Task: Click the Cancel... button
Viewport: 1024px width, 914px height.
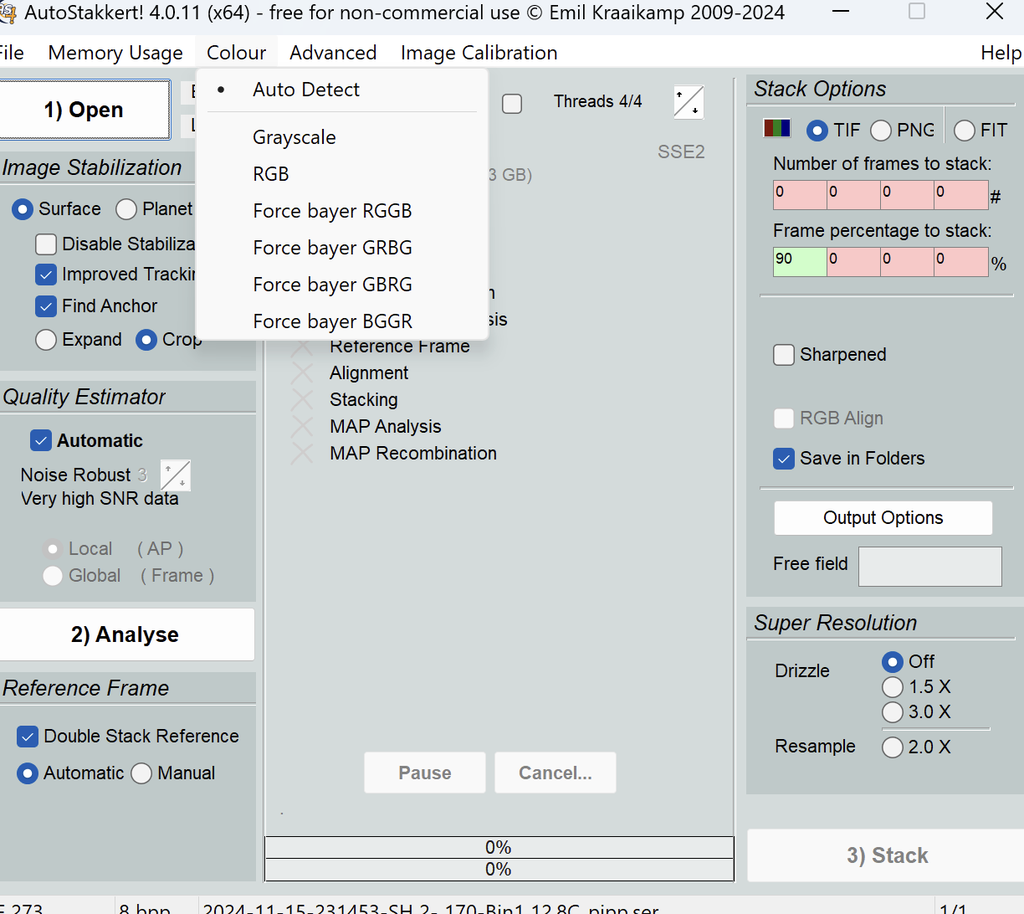Action: coord(555,772)
